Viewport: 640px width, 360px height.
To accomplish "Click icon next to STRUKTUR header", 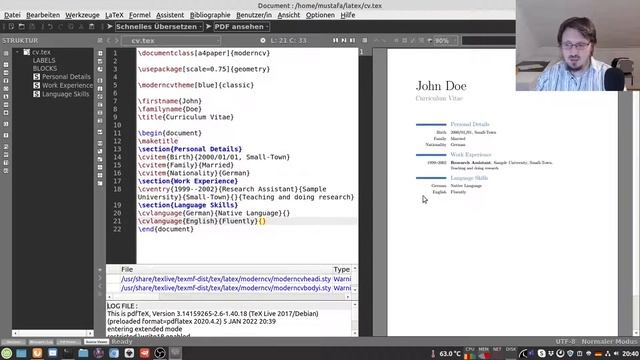I will (100, 40).
